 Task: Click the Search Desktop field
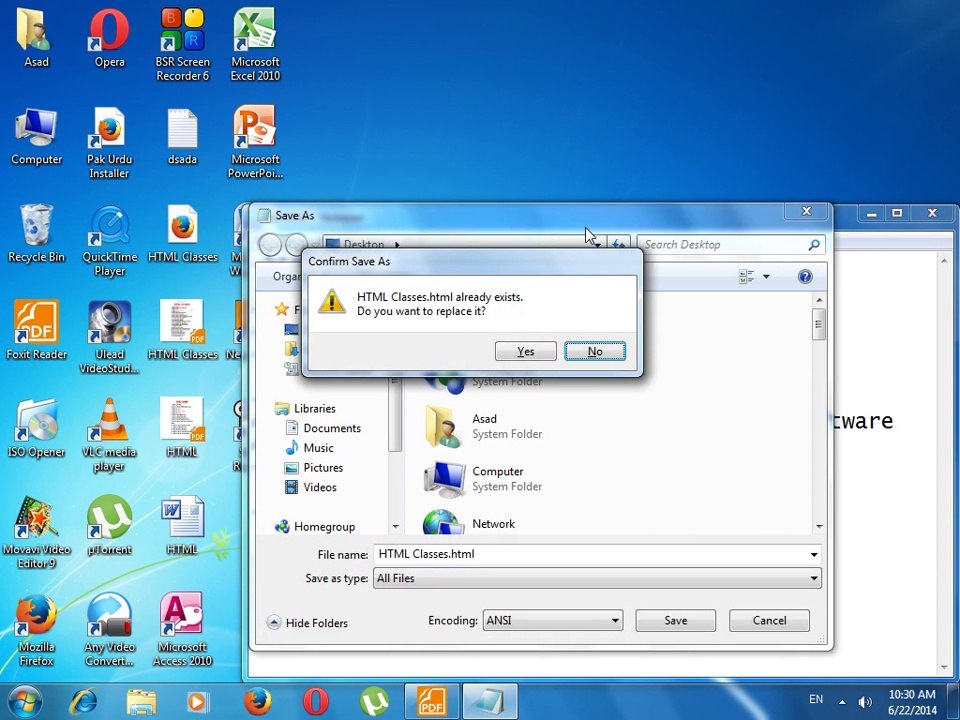pyautogui.click(x=730, y=244)
